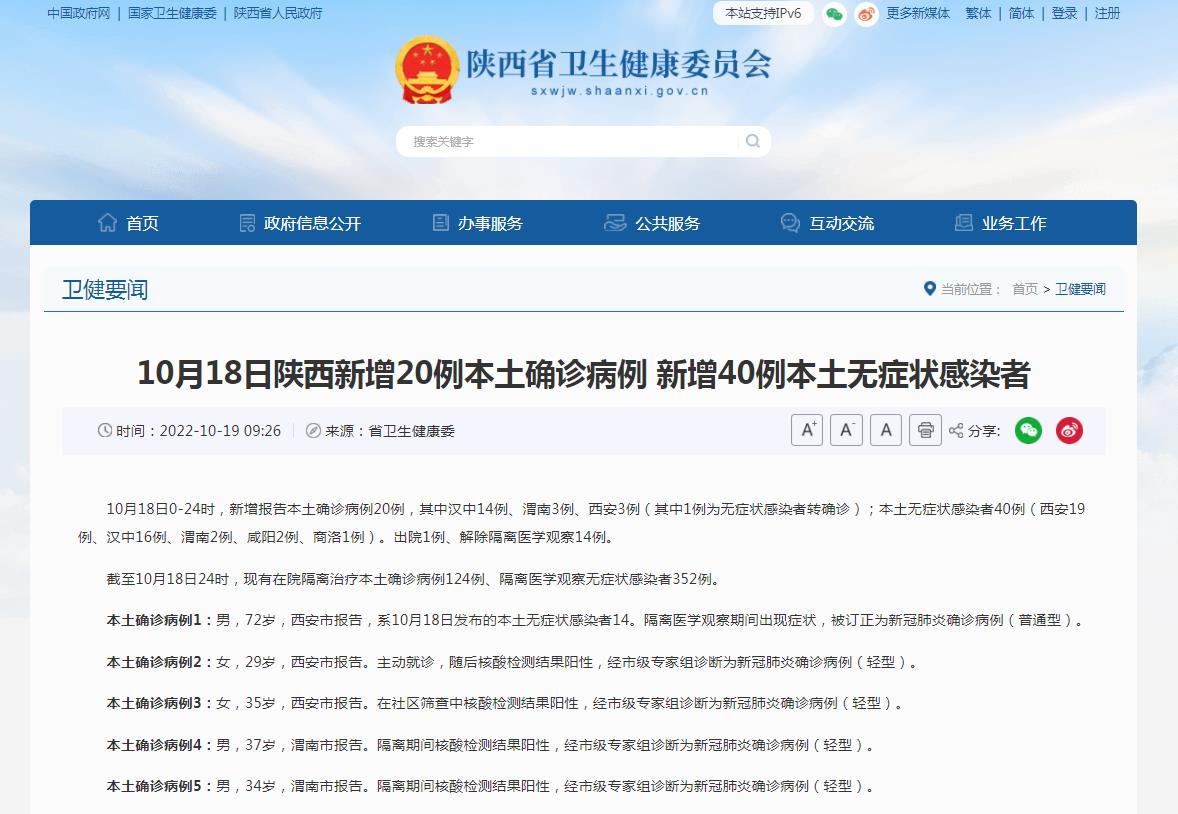
Task: Decrease font size with A- button
Action: (x=846, y=430)
